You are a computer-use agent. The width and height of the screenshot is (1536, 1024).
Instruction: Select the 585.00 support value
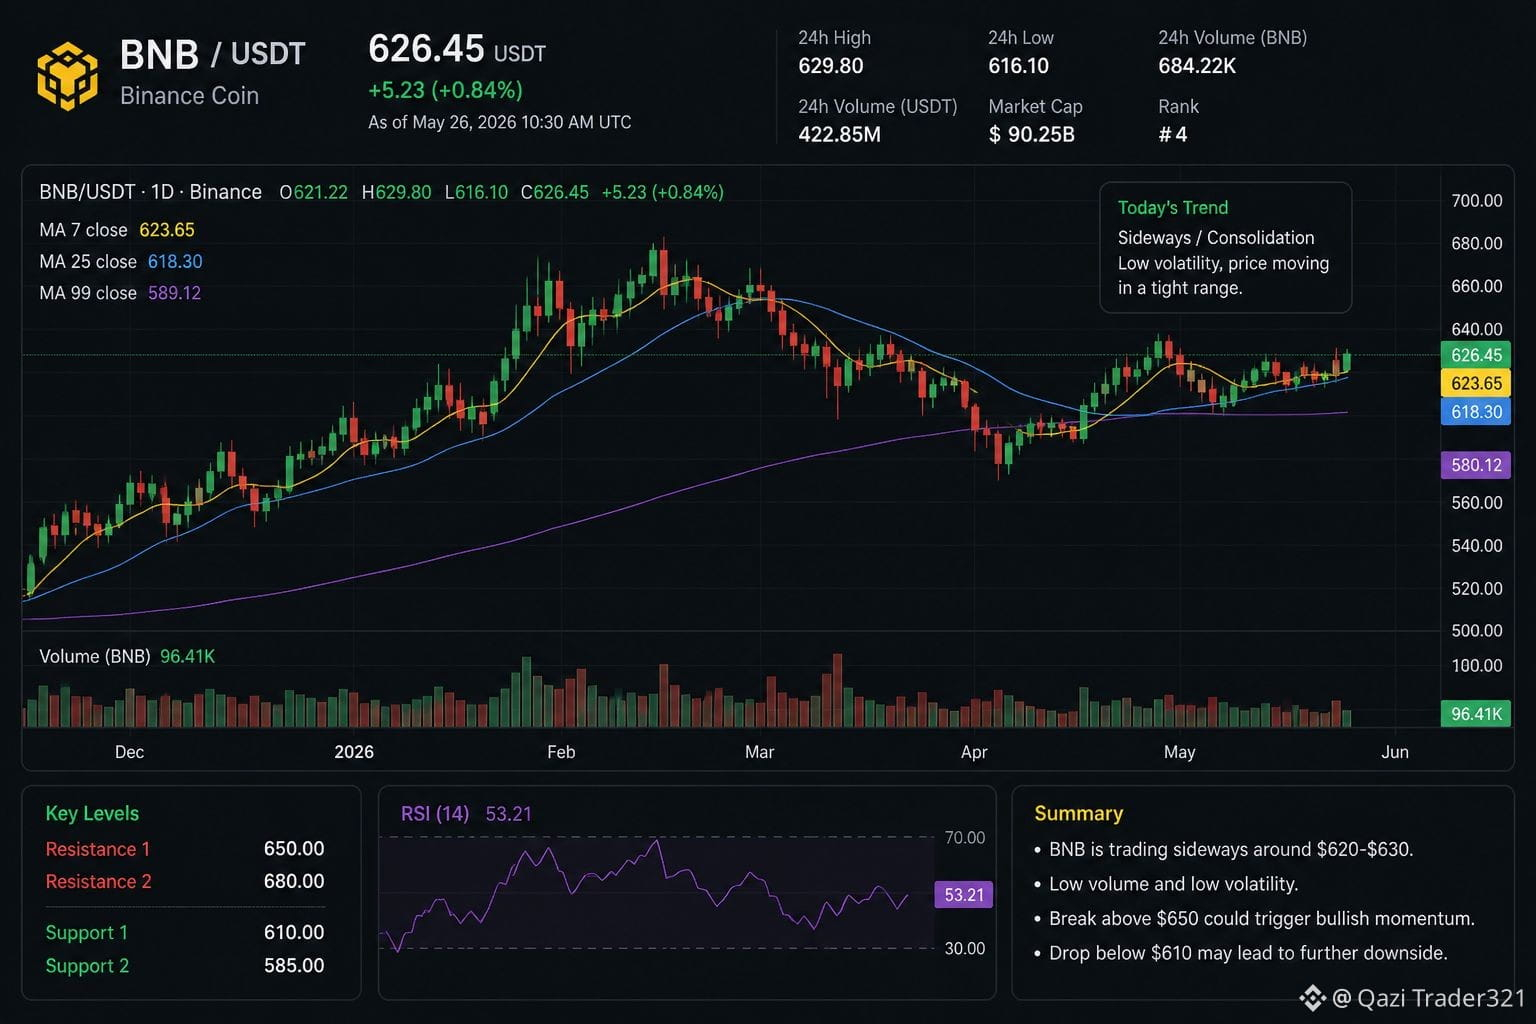coord(294,966)
